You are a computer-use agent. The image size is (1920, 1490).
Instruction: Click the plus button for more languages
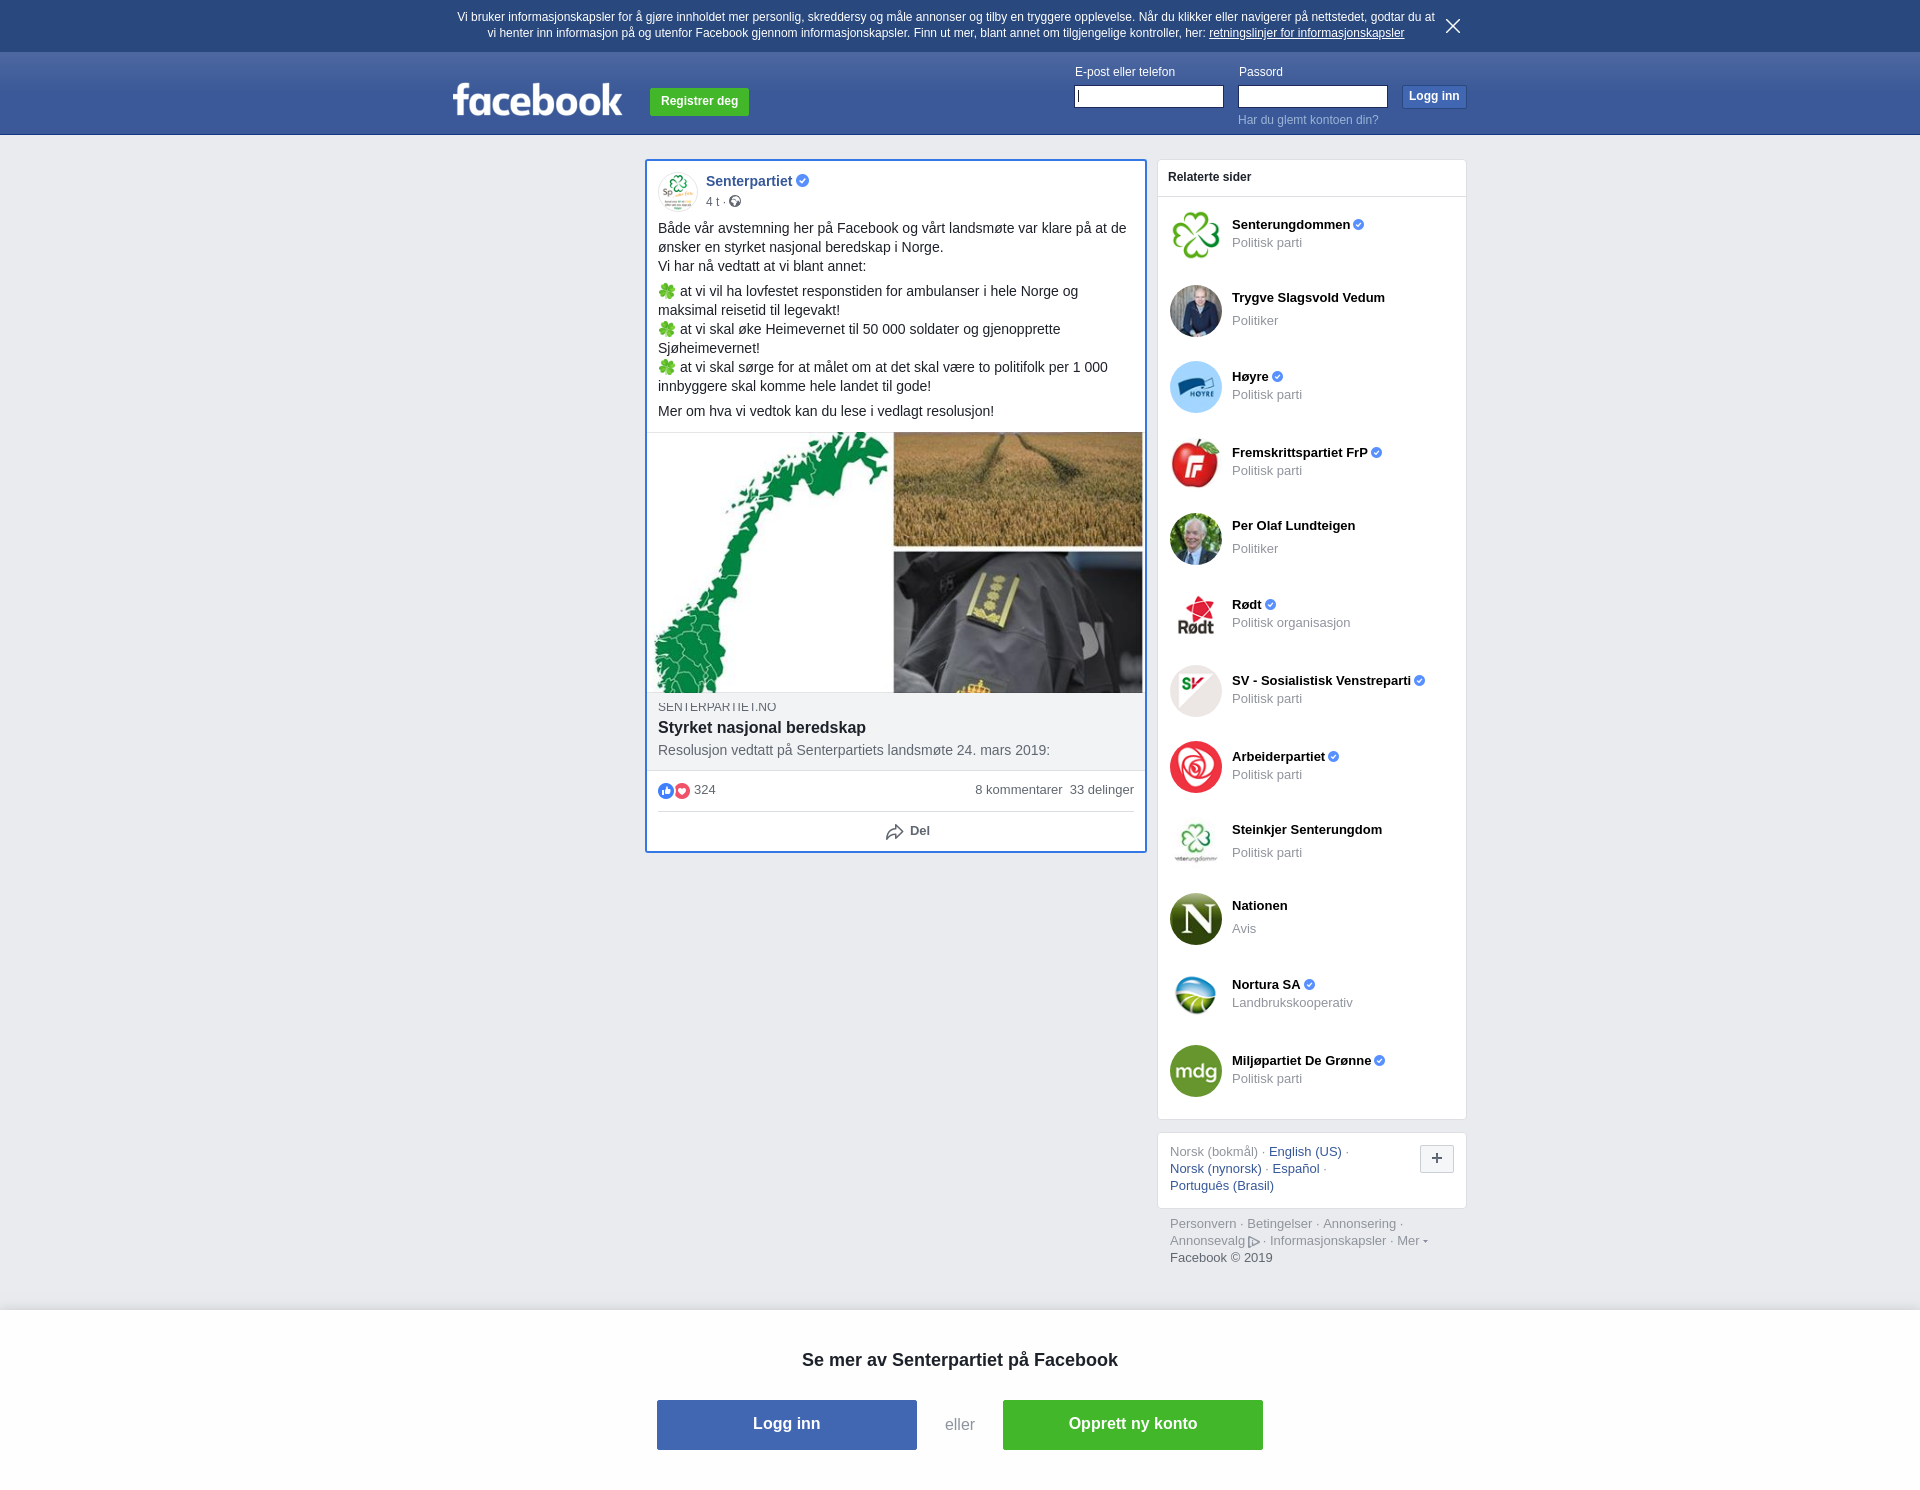(1437, 1159)
